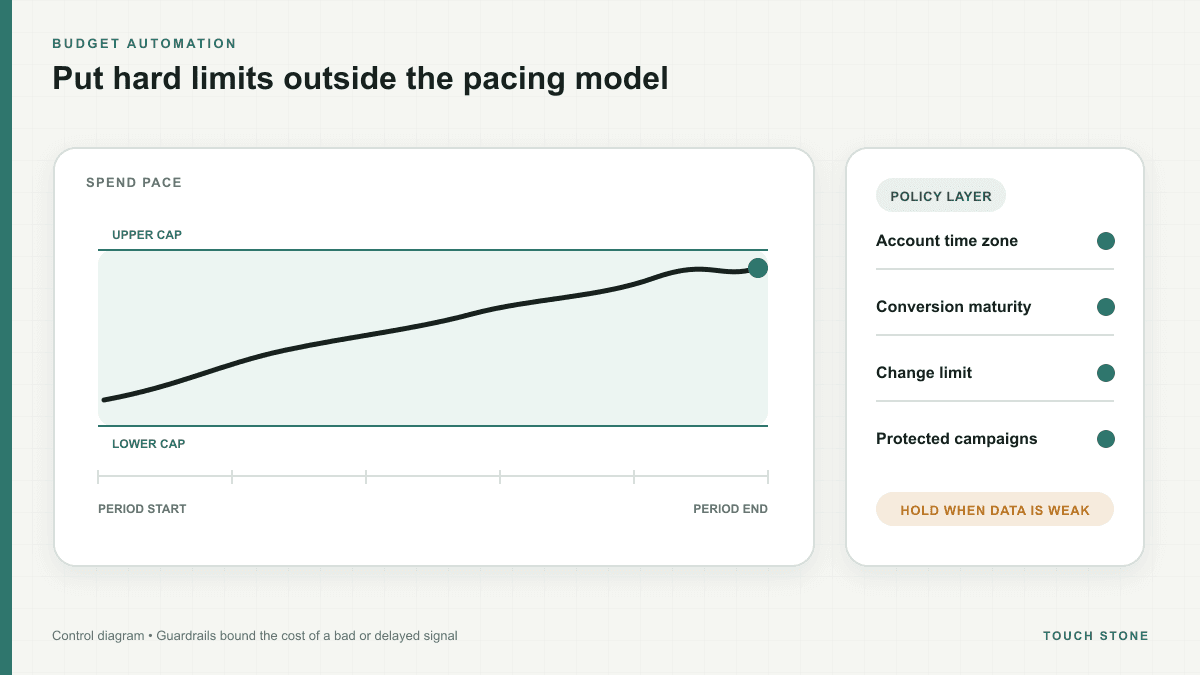Click the slide title about hard limits
1200x675 pixels.
click(360, 78)
